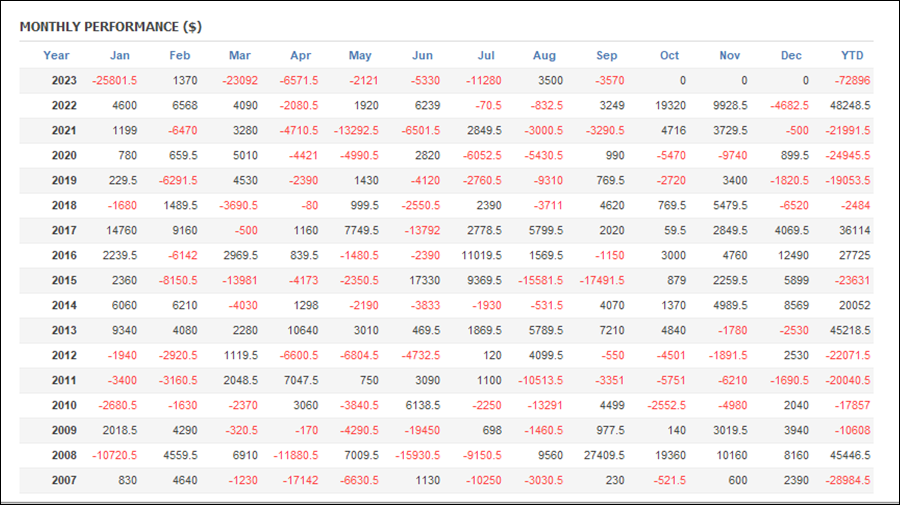This screenshot has height=505, width=900.
Task: Click the Apr column header
Action: [x=301, y=56]
